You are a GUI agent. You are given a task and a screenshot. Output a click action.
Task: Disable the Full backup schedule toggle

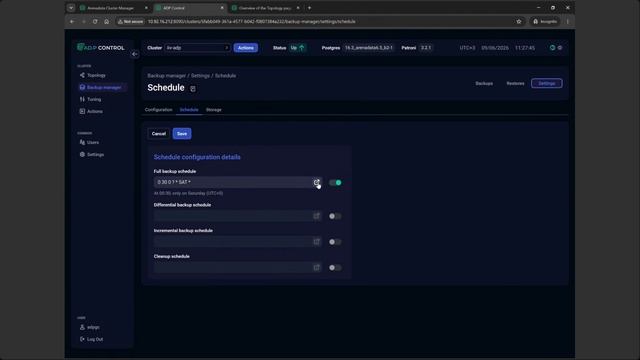click(x=335, y=182)
